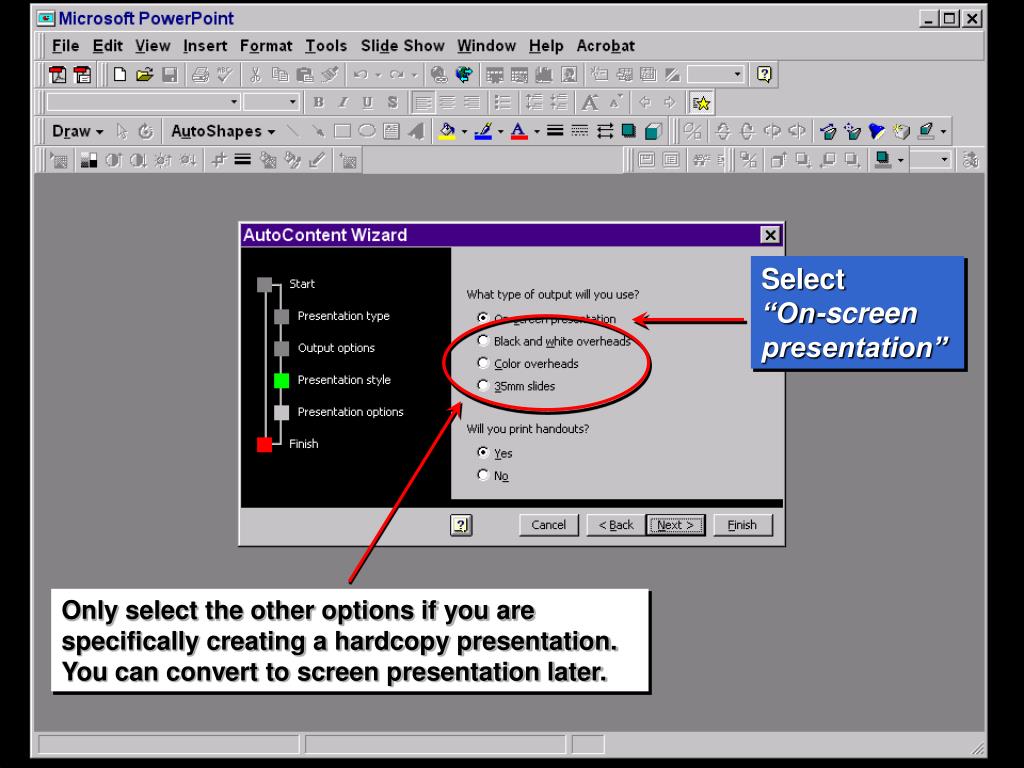Jump to Presentation type wizard step

(x=344, y=315)
